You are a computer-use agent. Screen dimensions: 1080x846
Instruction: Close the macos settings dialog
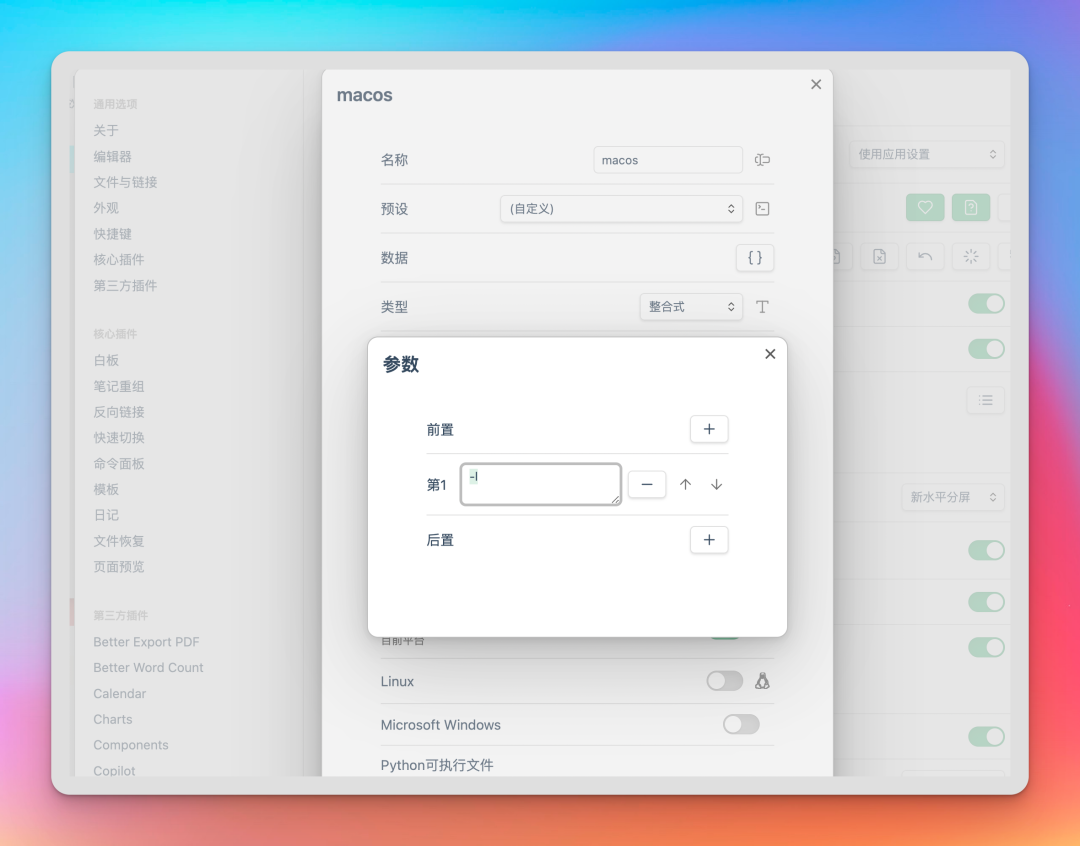coord(816,84)
